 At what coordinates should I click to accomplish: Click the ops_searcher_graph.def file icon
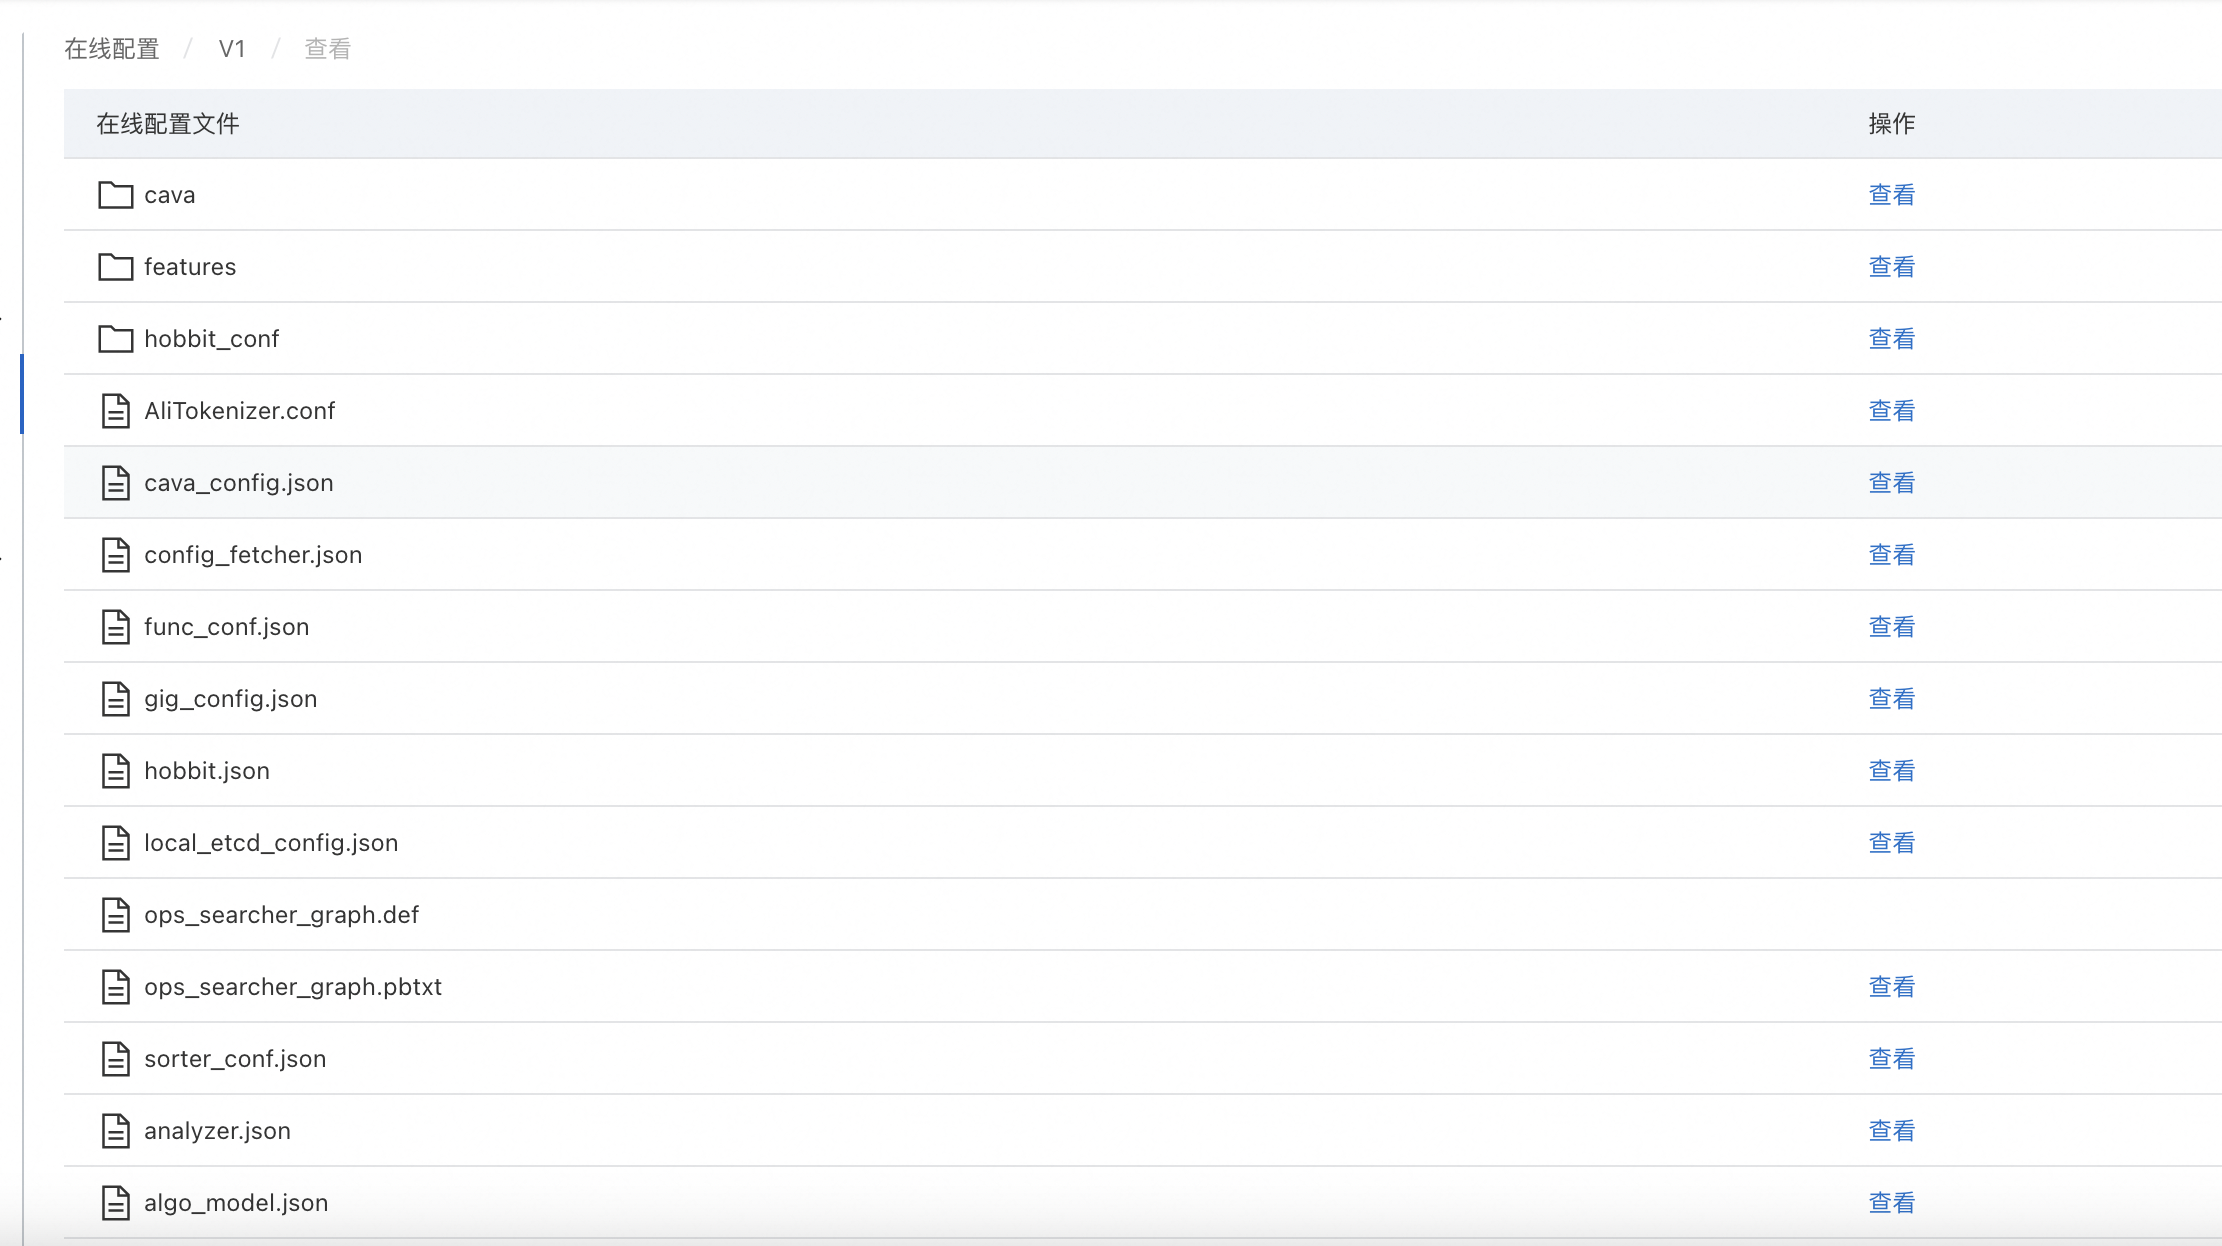coord(116,915)
